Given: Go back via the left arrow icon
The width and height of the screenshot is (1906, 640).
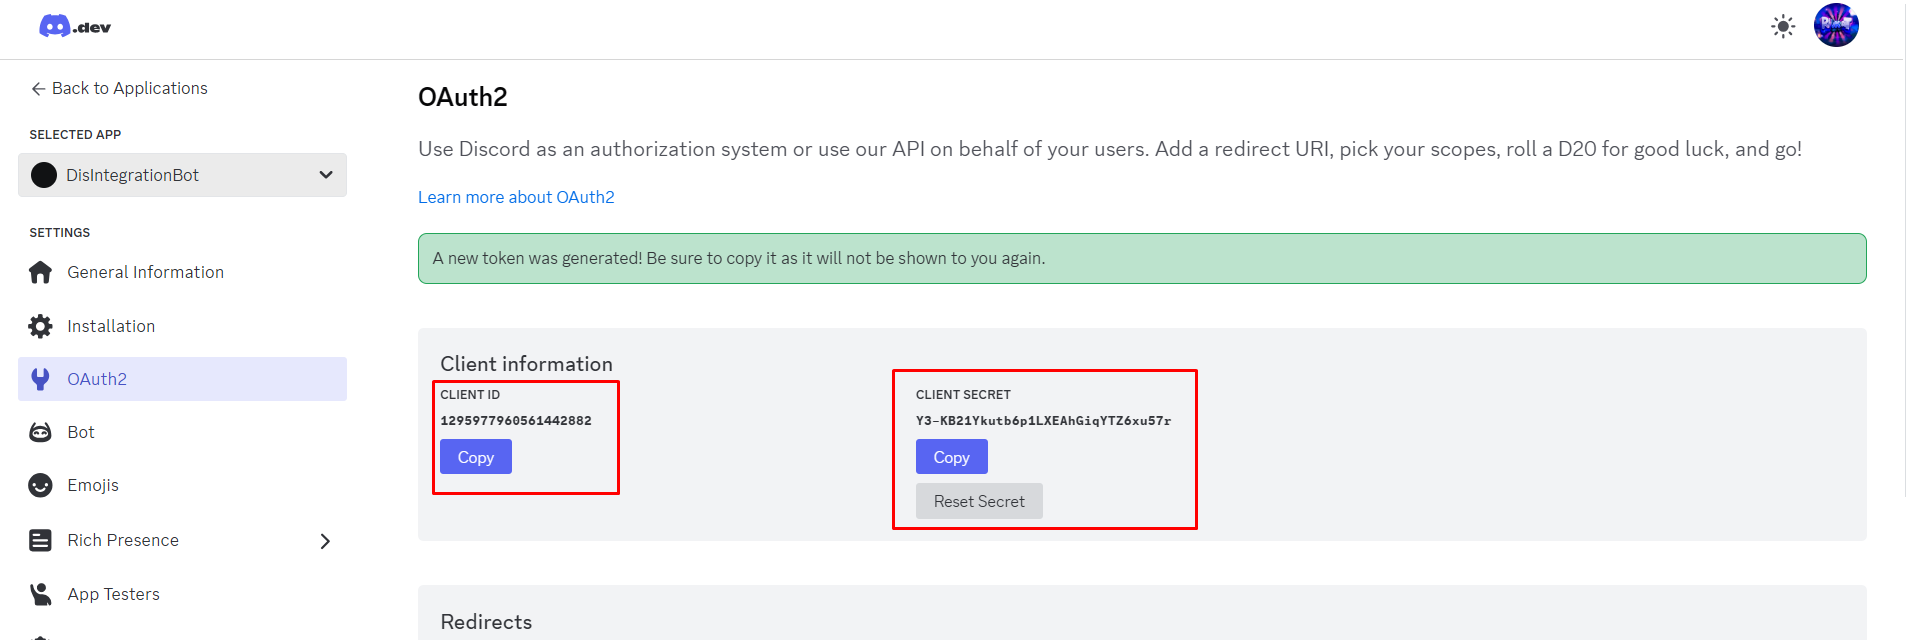Looking at the screenshot, I should [x=38, y=89].
